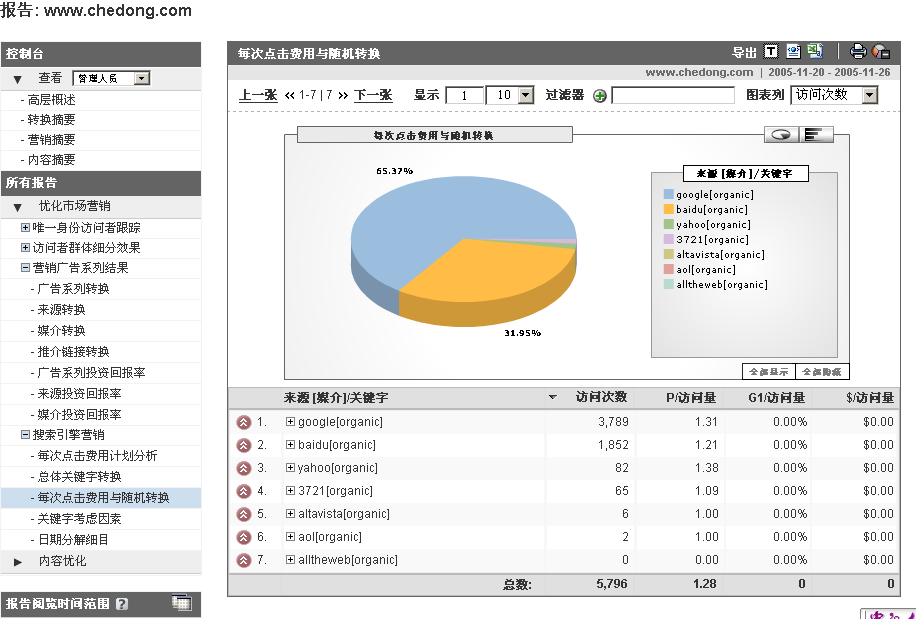Click help question mark beside 报告阅览时间范围
916x619 pixels.
(122, 604)
